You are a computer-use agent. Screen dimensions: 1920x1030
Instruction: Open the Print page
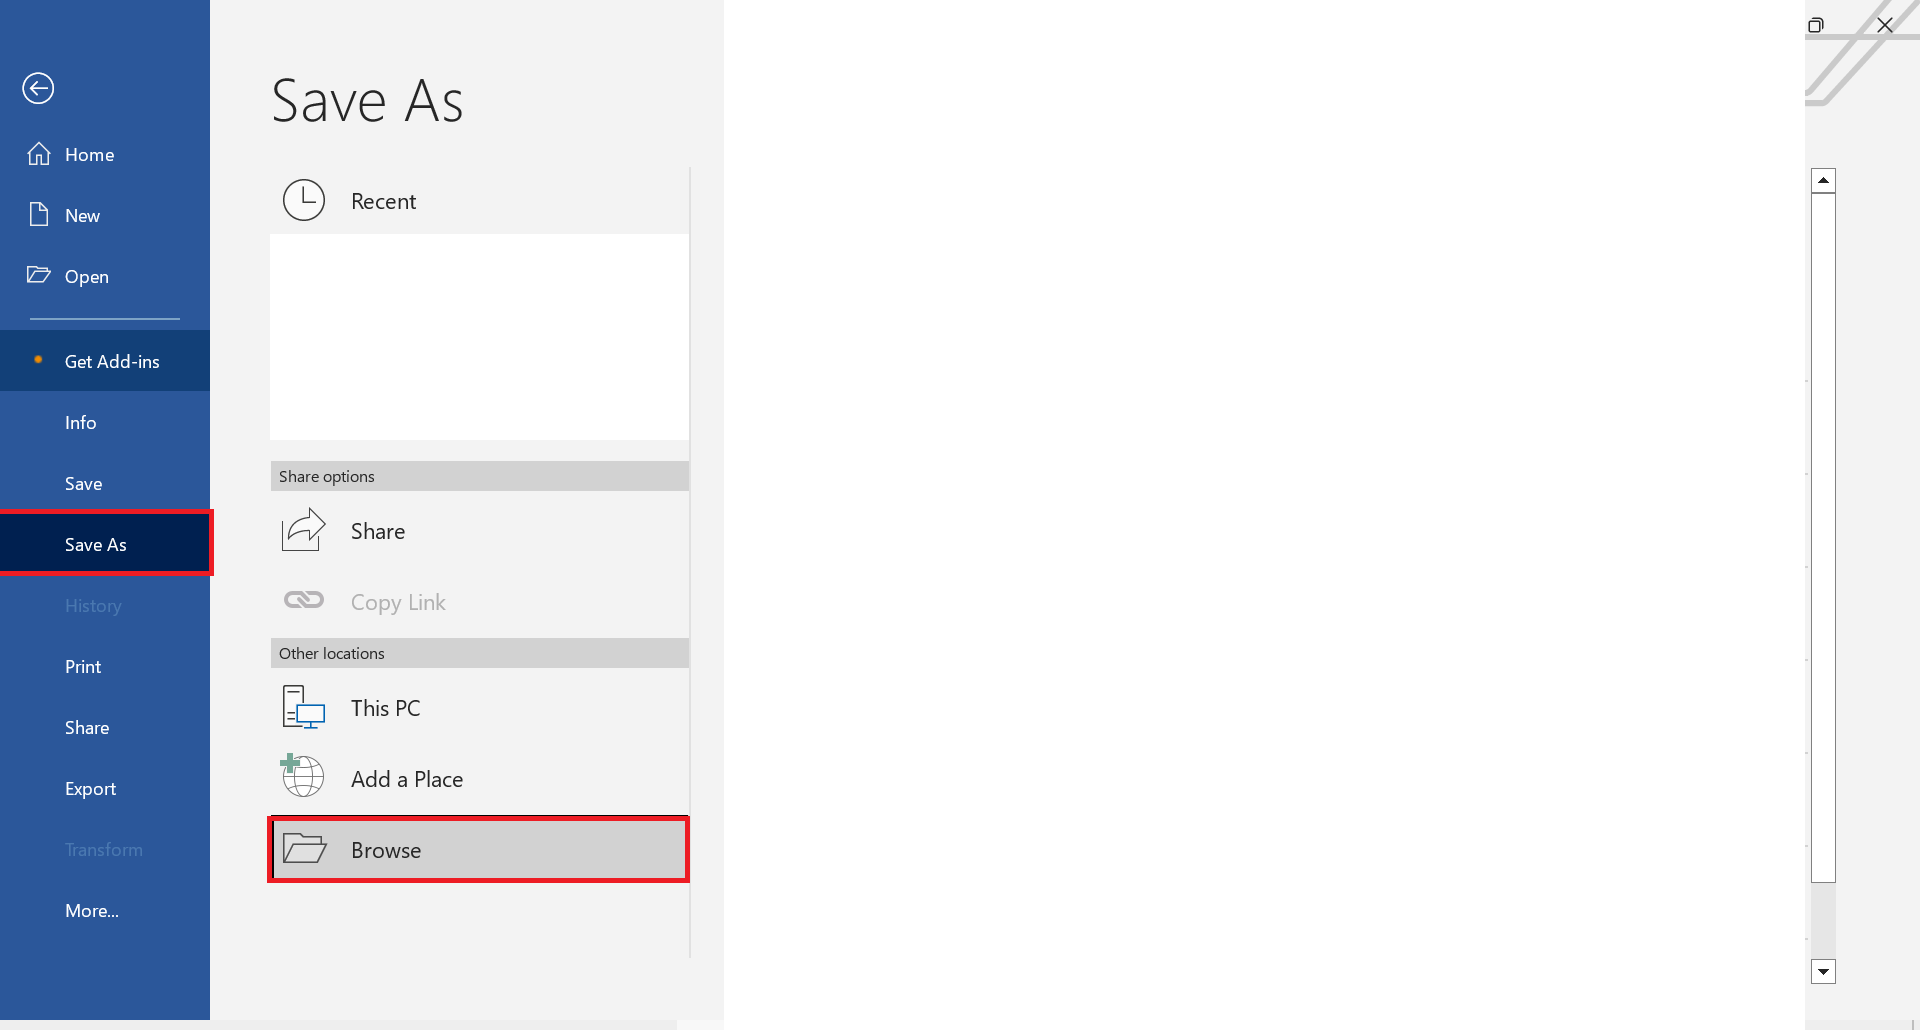click(83, 666)
